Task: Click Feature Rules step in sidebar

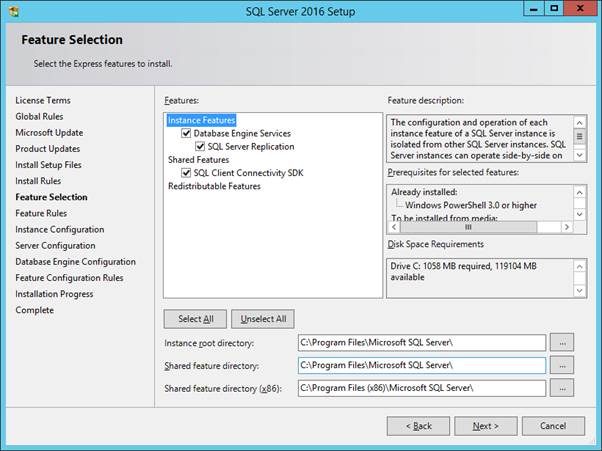Action: [41, 213]
